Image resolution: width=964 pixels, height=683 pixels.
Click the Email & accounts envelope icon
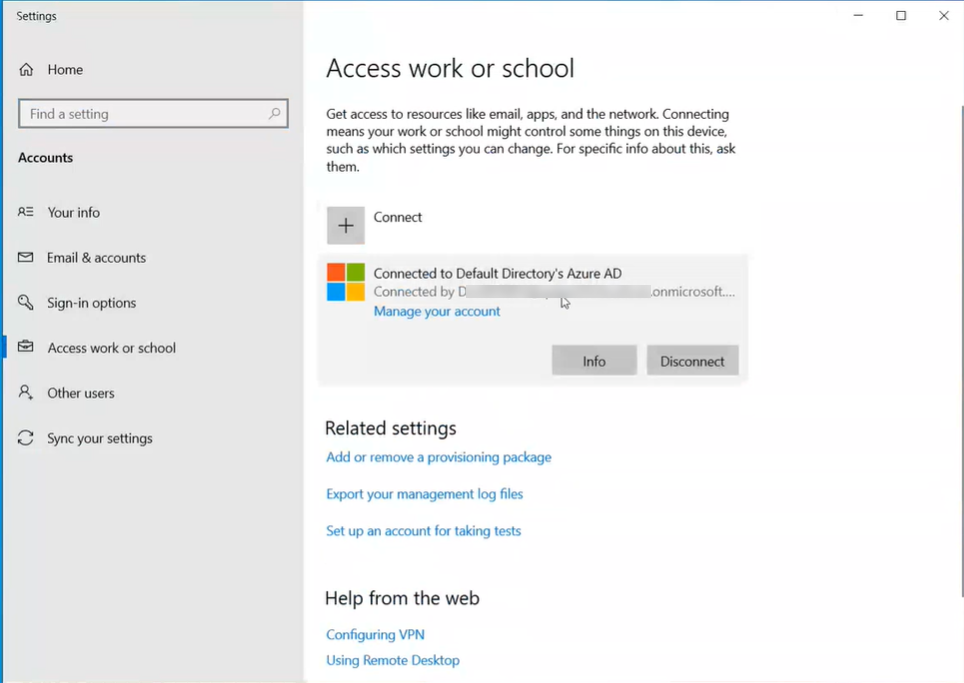25,257
